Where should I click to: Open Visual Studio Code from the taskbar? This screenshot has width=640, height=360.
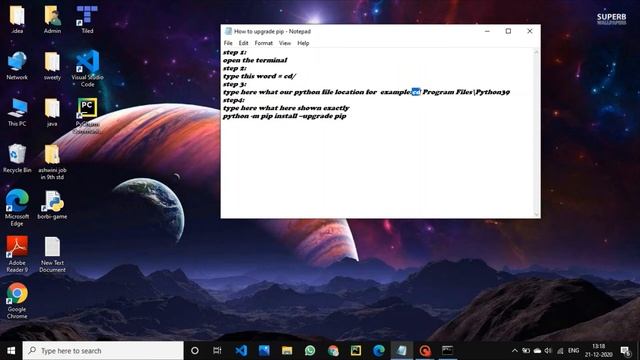(x=241, y=351)
